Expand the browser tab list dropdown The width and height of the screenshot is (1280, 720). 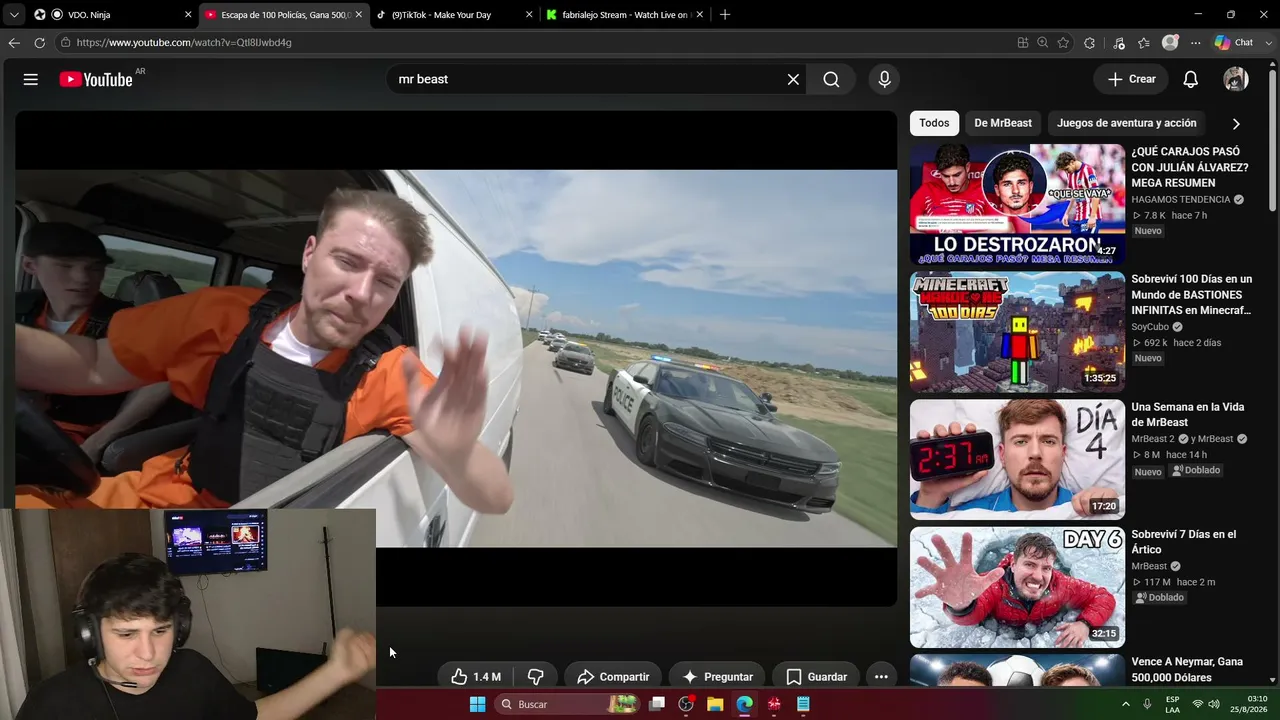(14, 15)
